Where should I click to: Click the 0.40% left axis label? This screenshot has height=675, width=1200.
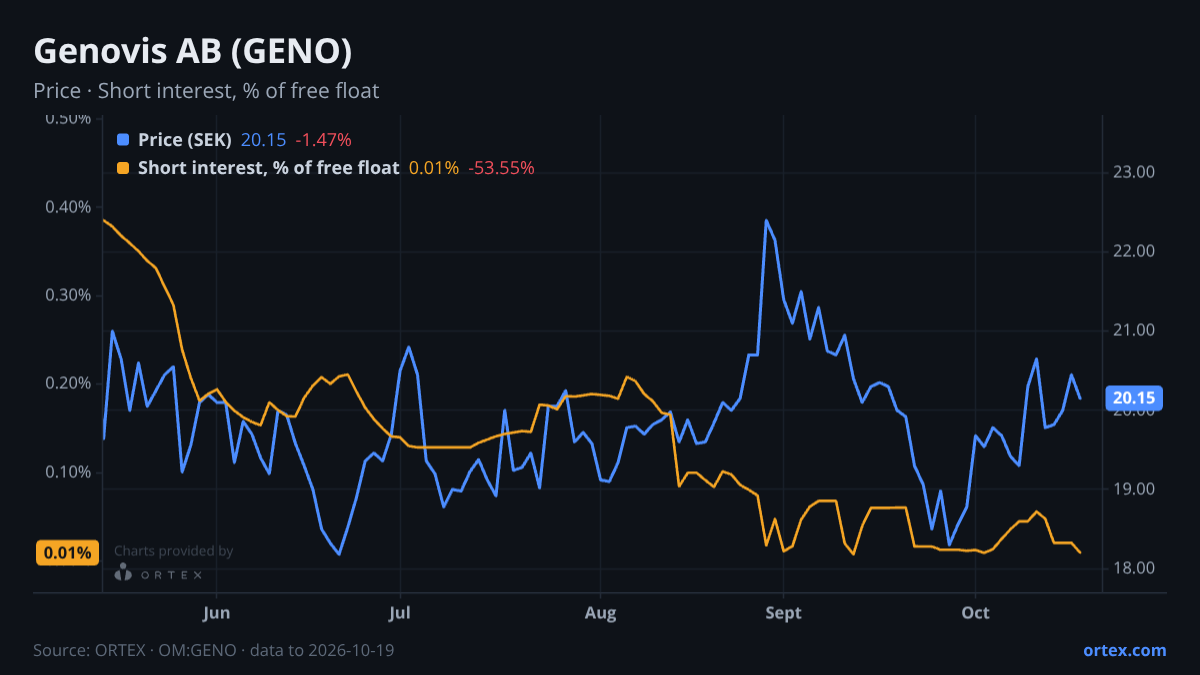click(68, 207)
